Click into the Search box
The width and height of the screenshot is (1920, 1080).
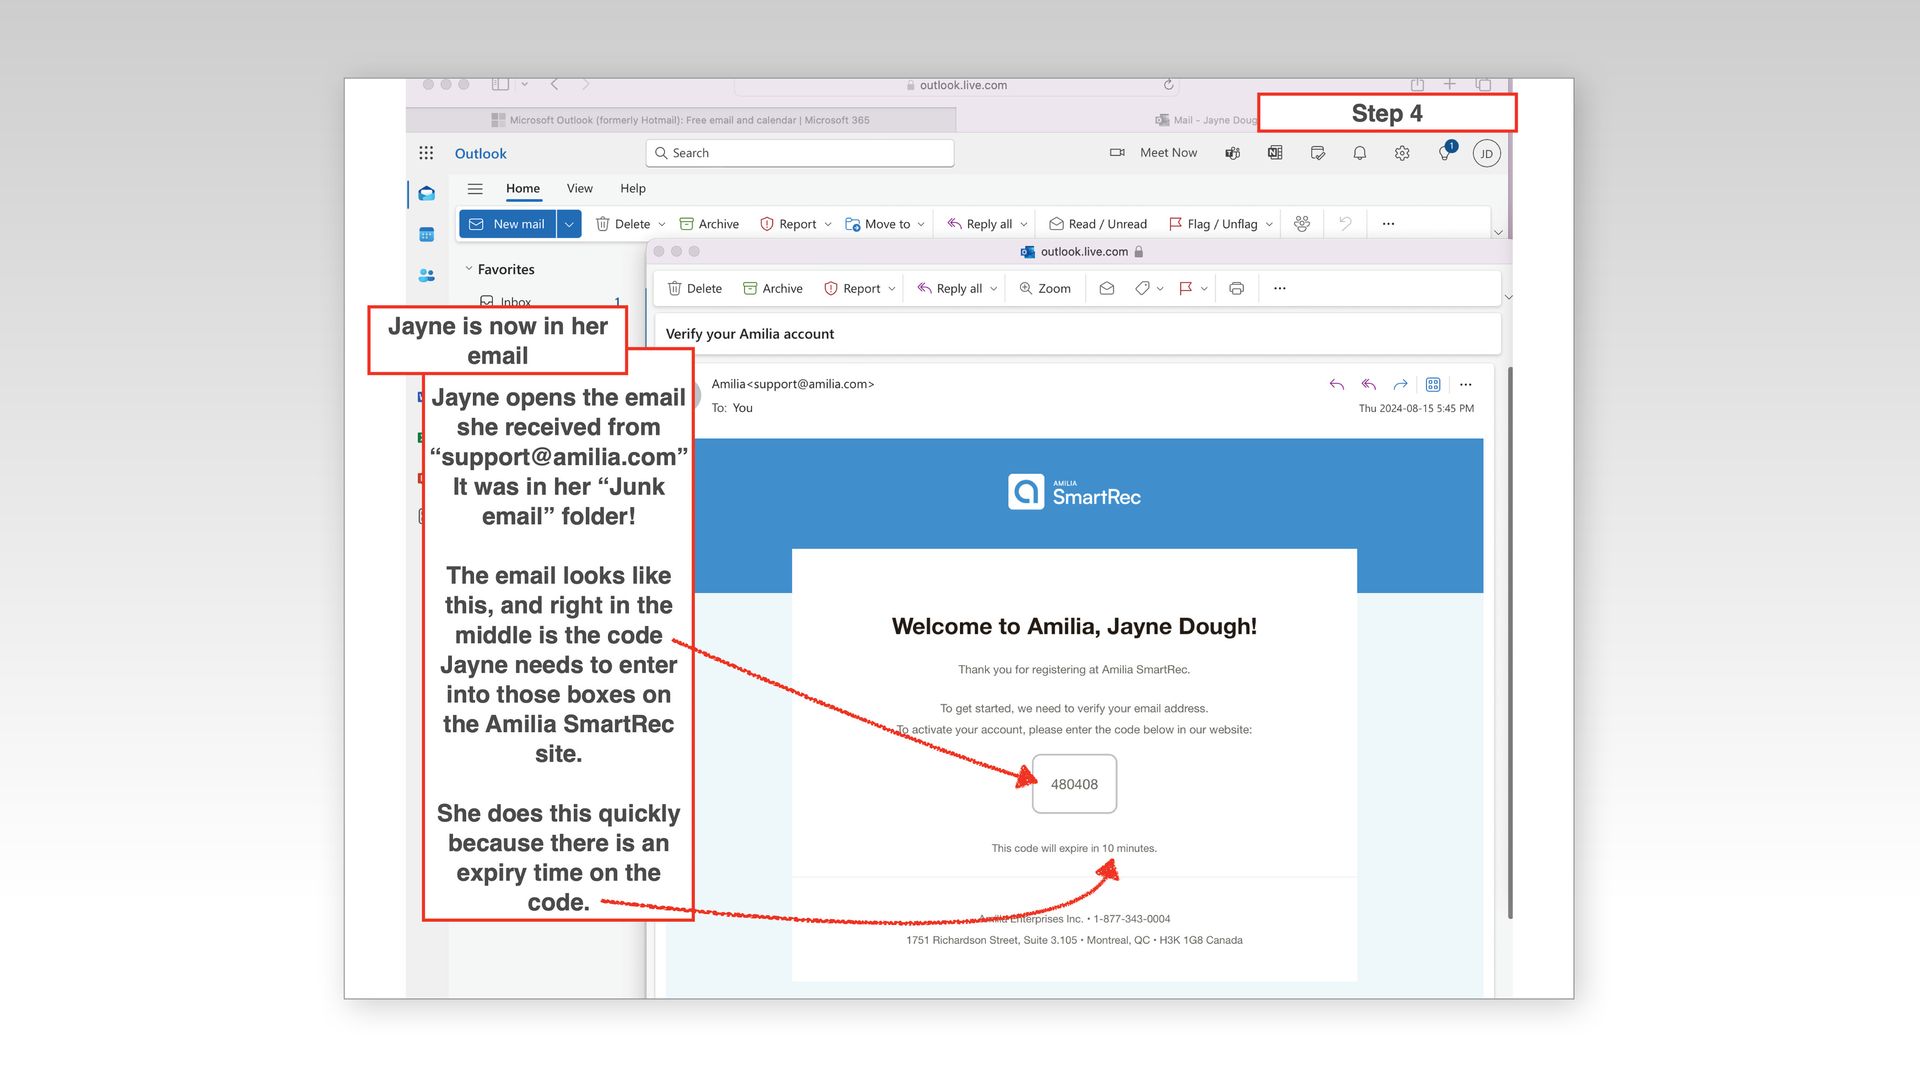click(800, 153)
